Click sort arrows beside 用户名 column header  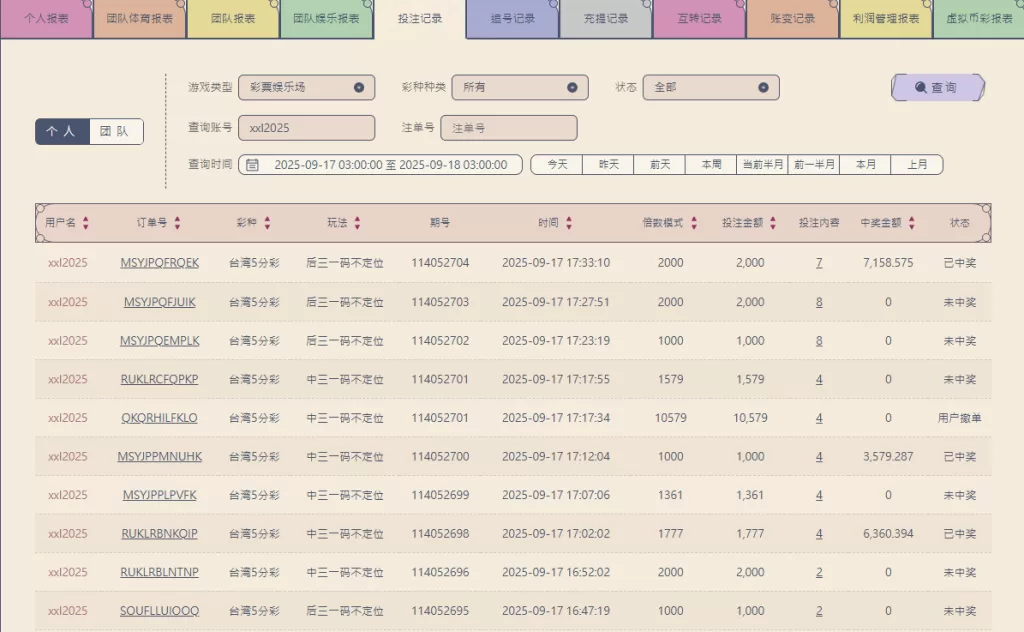click(x=86, y=223)
